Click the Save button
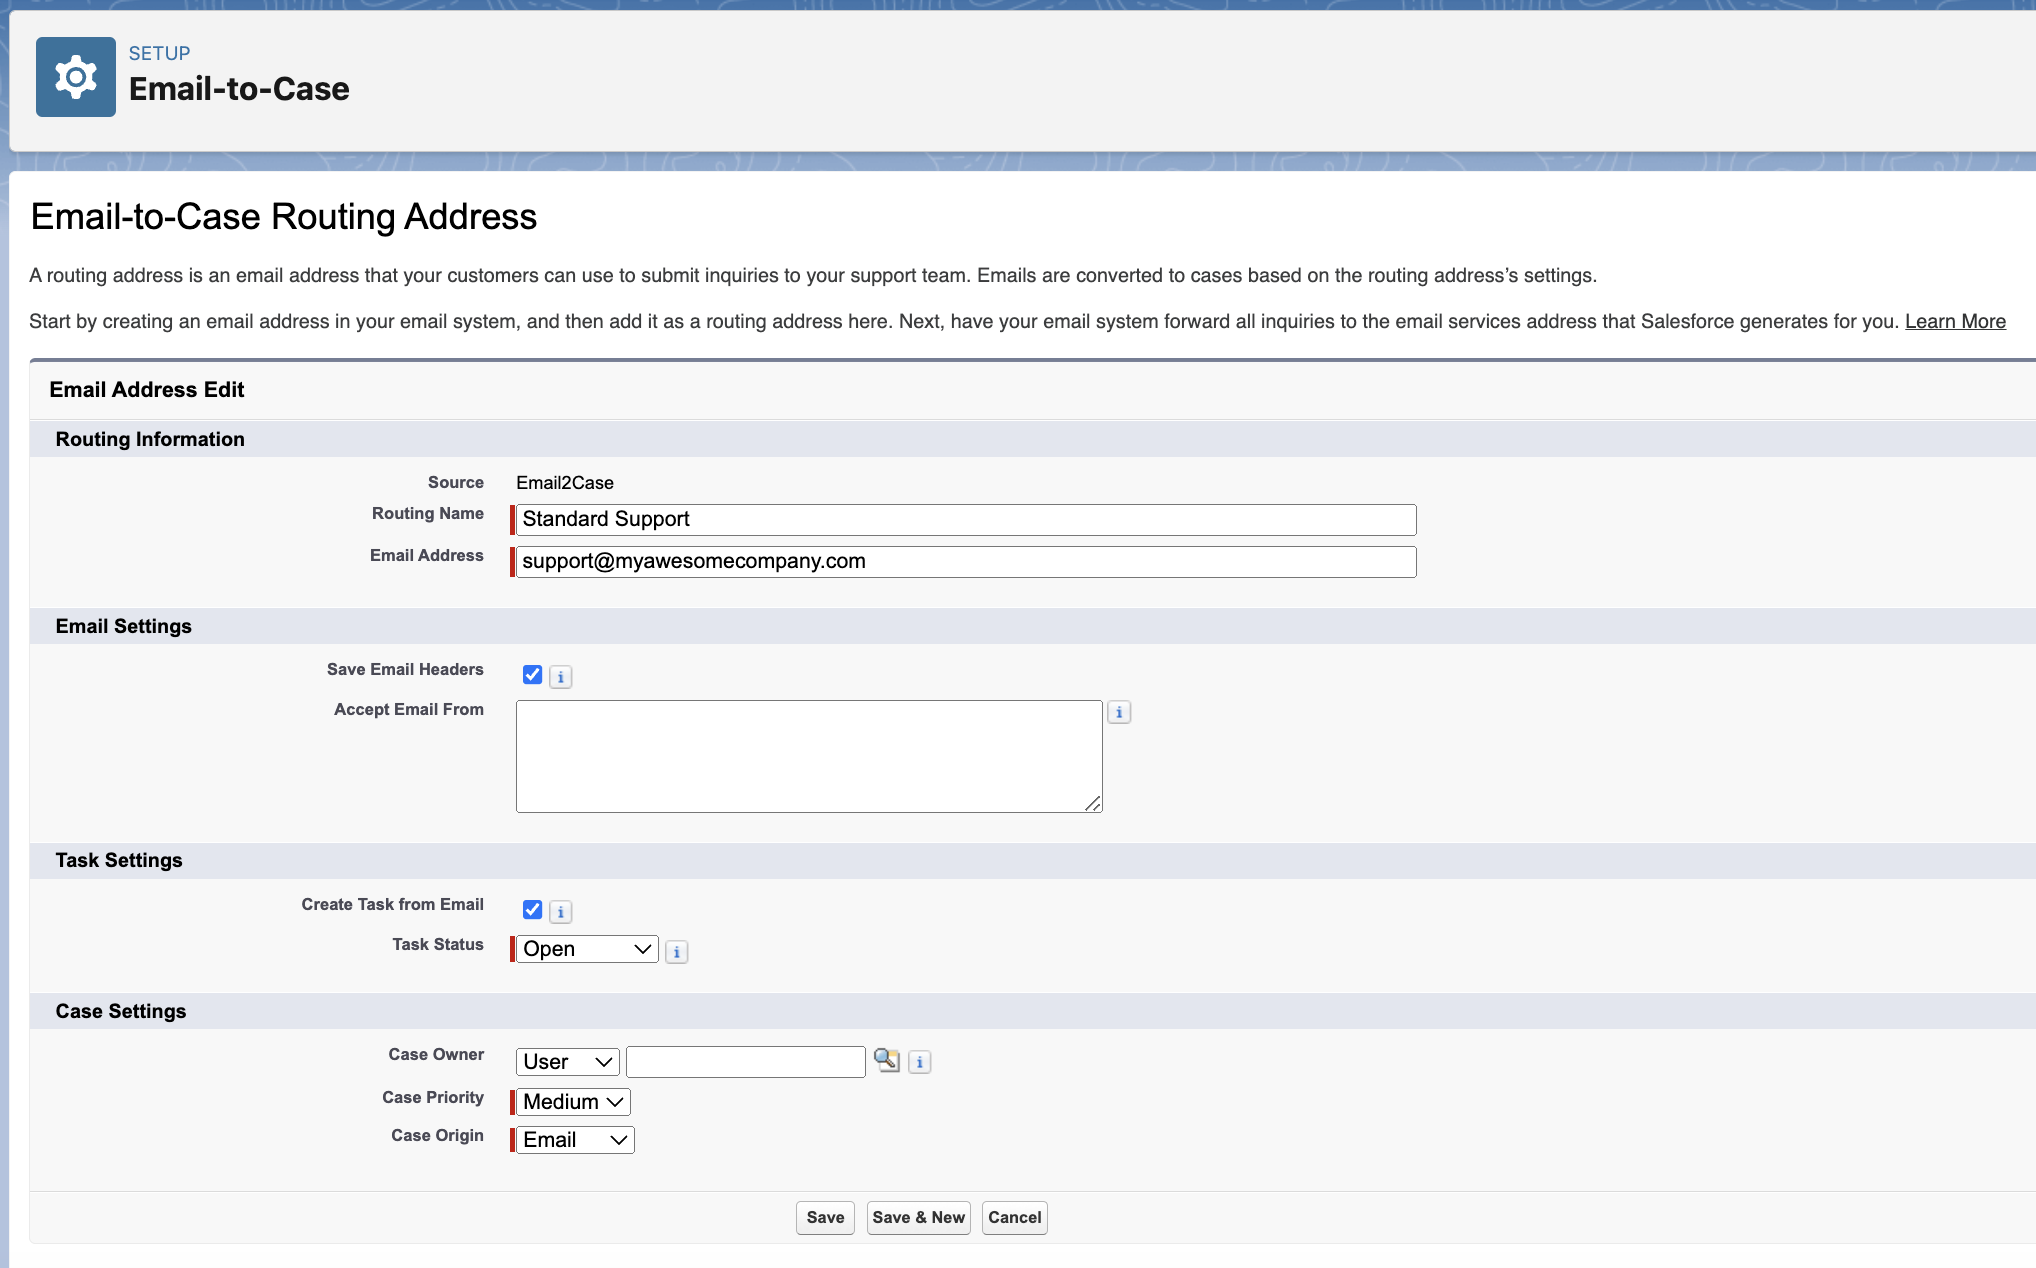2036x1268 pixels. (825, 1218)
